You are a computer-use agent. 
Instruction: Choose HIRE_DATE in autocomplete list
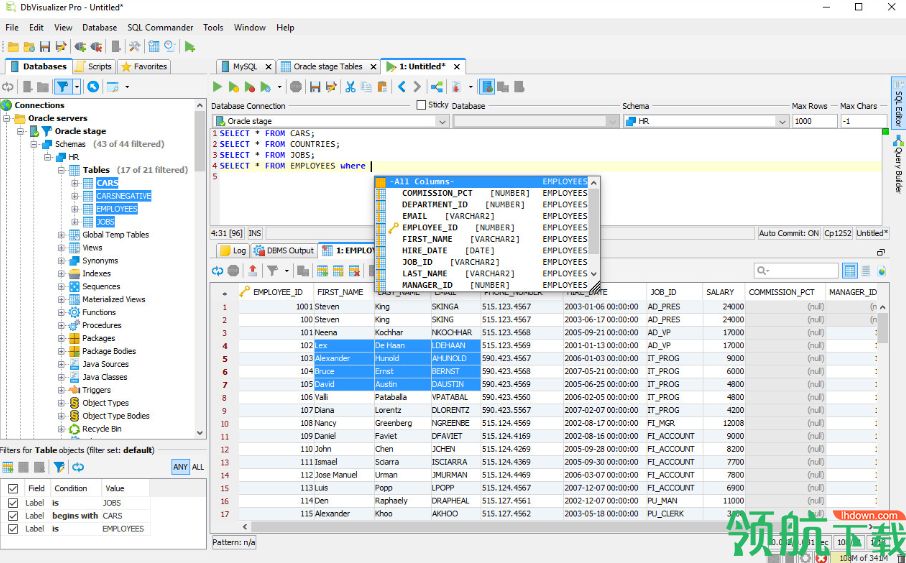pos(482,250)
